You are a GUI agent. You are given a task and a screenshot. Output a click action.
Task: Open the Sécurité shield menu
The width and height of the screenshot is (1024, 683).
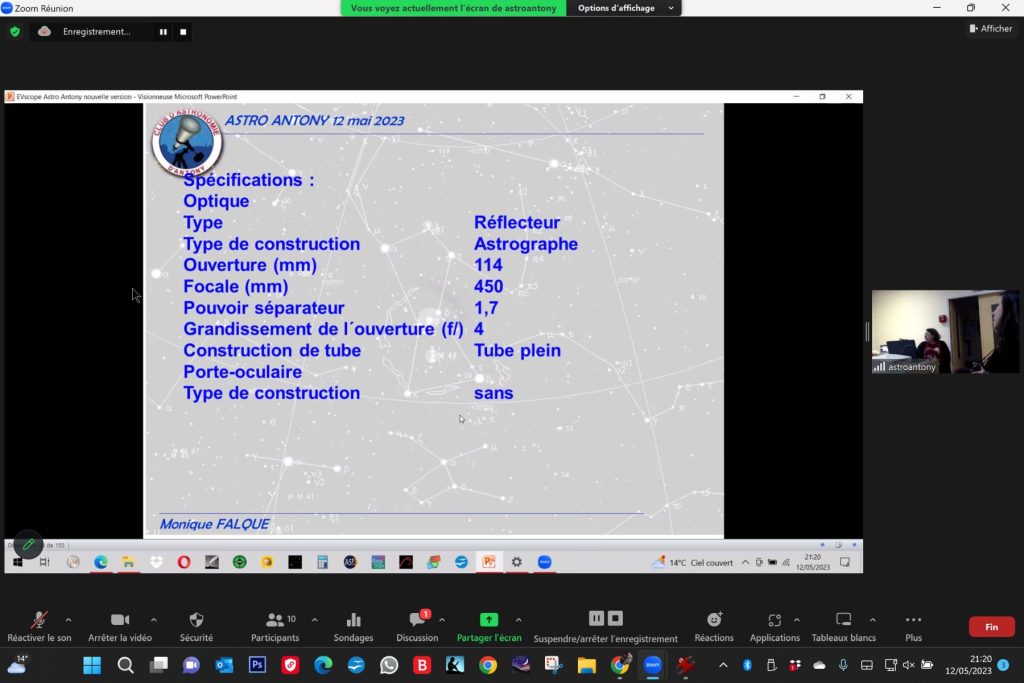point(196,626)
